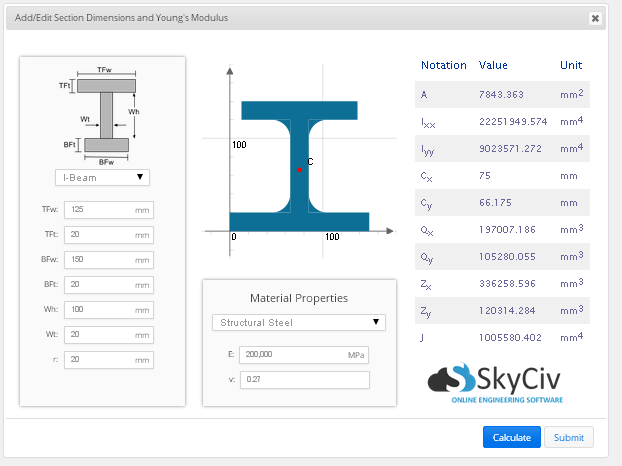Click the dialog title text
Image resolution: width=622 pixels, height=466 pixels.
pos(121,18)
